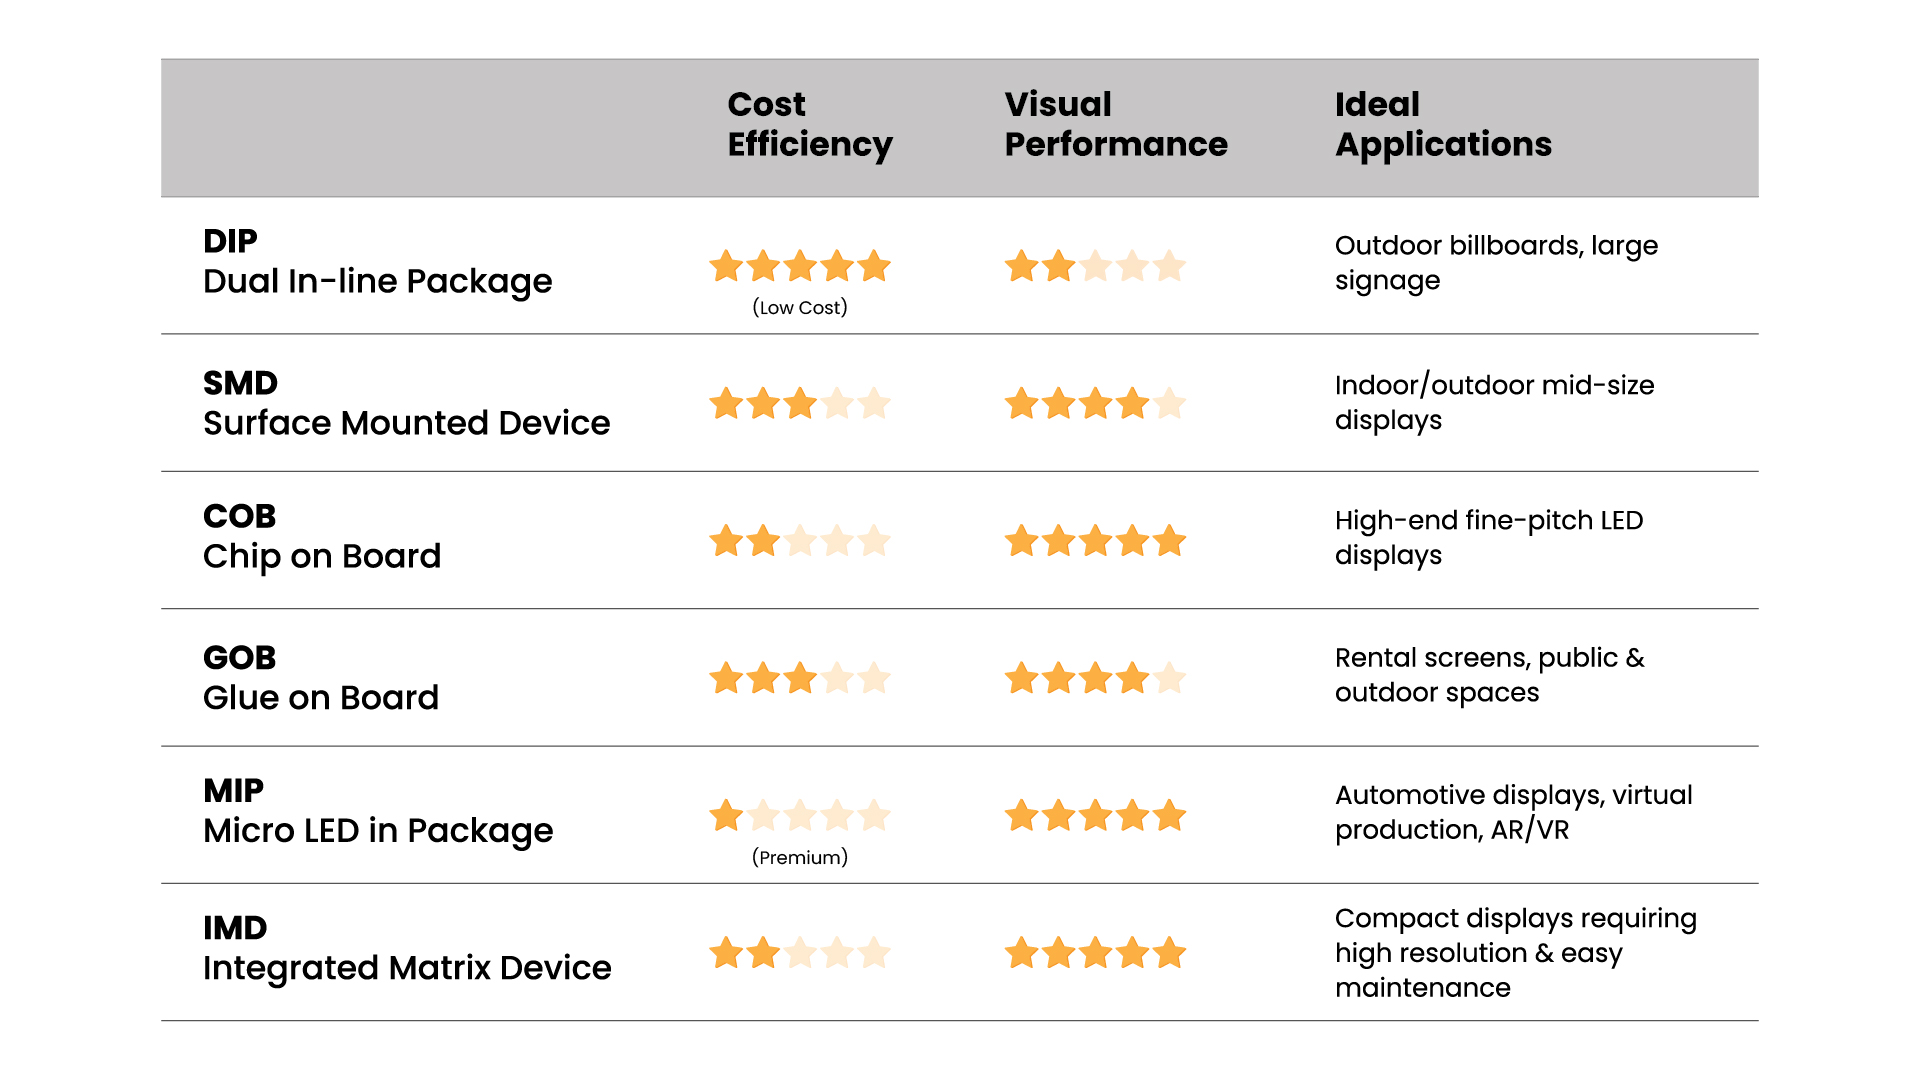Select the IMD visual performance stars
The width and height of the screenshot is (1920, 1080).
click(x=1095, y=953)
